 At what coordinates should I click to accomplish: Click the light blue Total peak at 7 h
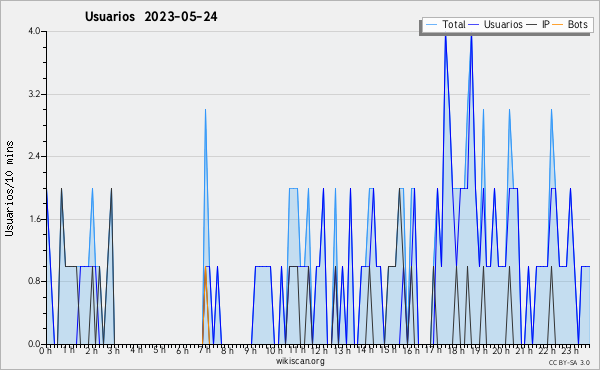[x=205, y=111]
